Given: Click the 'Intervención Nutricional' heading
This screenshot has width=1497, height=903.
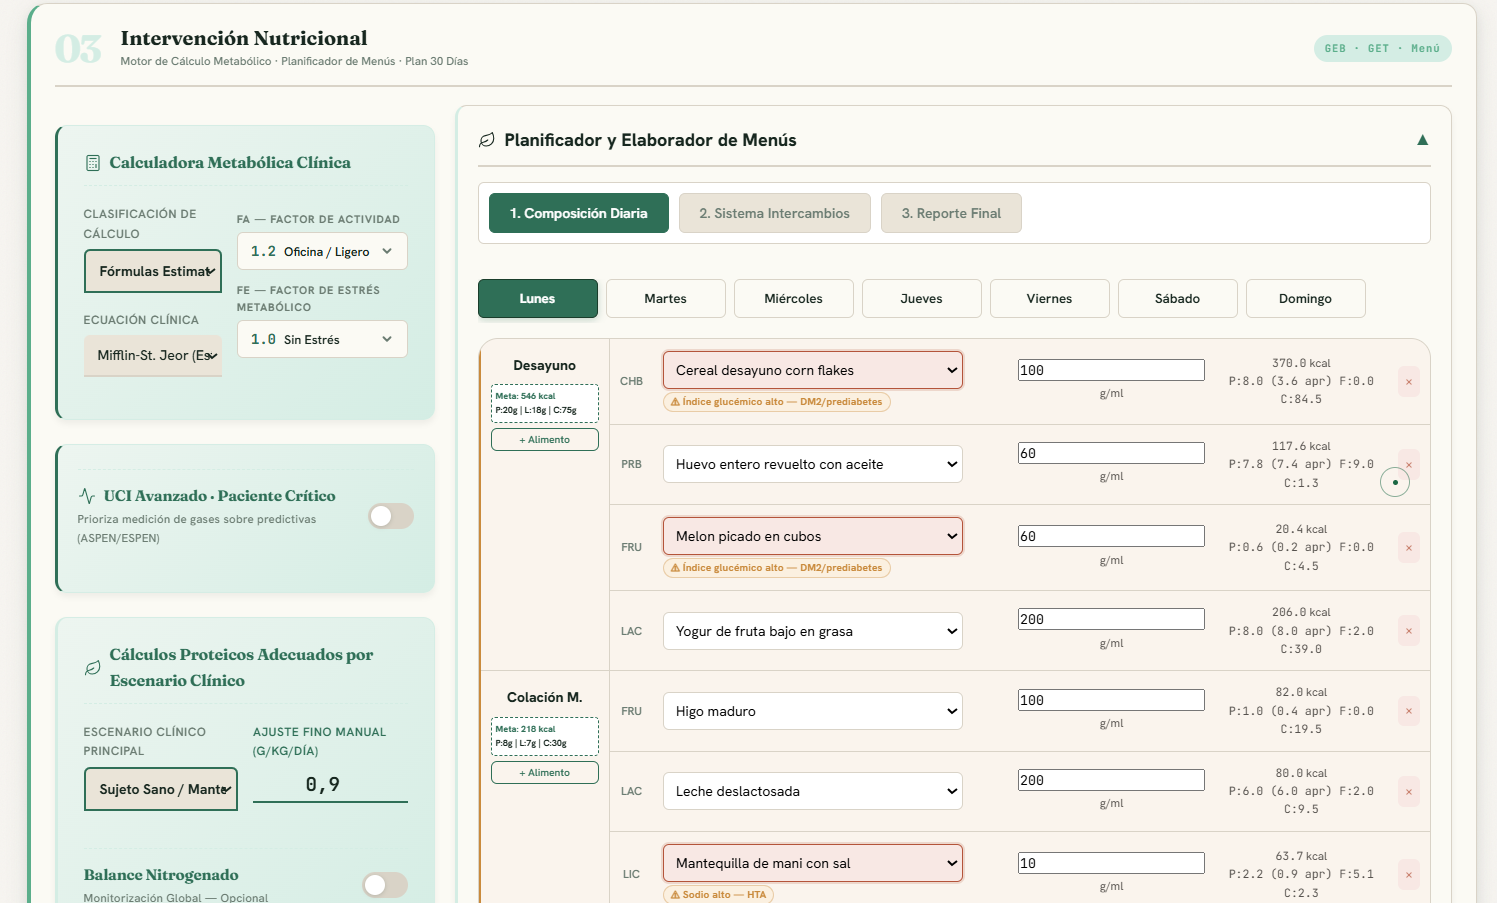Looking at the screenshot, I should click(244, 38).
